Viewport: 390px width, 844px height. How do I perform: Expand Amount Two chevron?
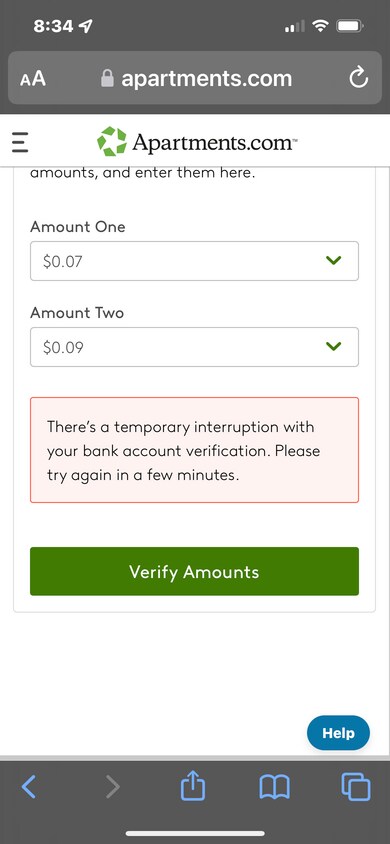(334, 347)
